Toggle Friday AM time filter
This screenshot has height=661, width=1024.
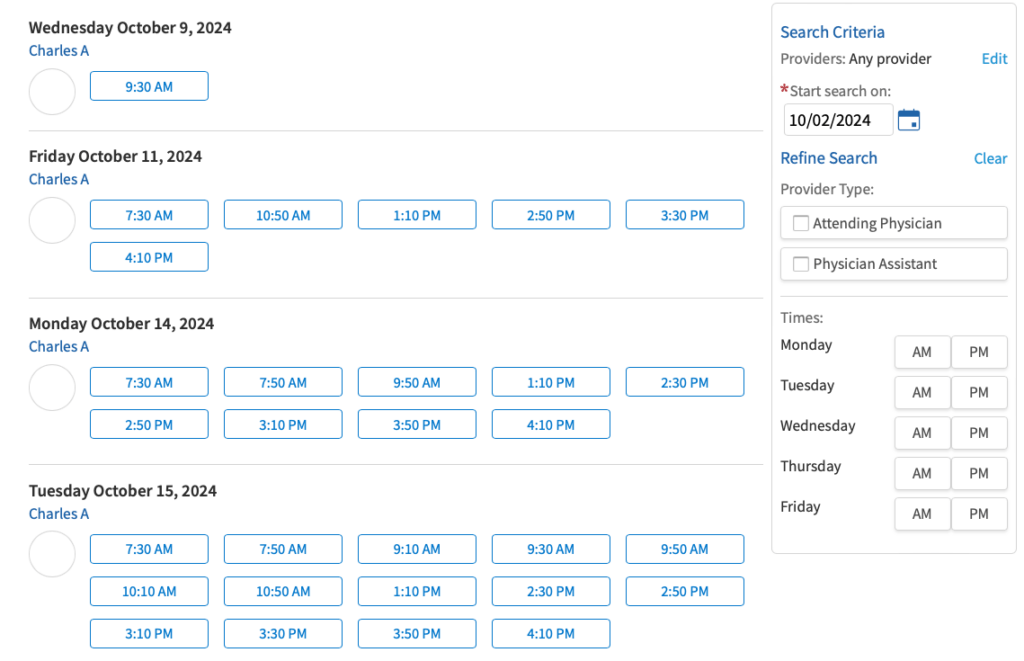click(921, 513)
